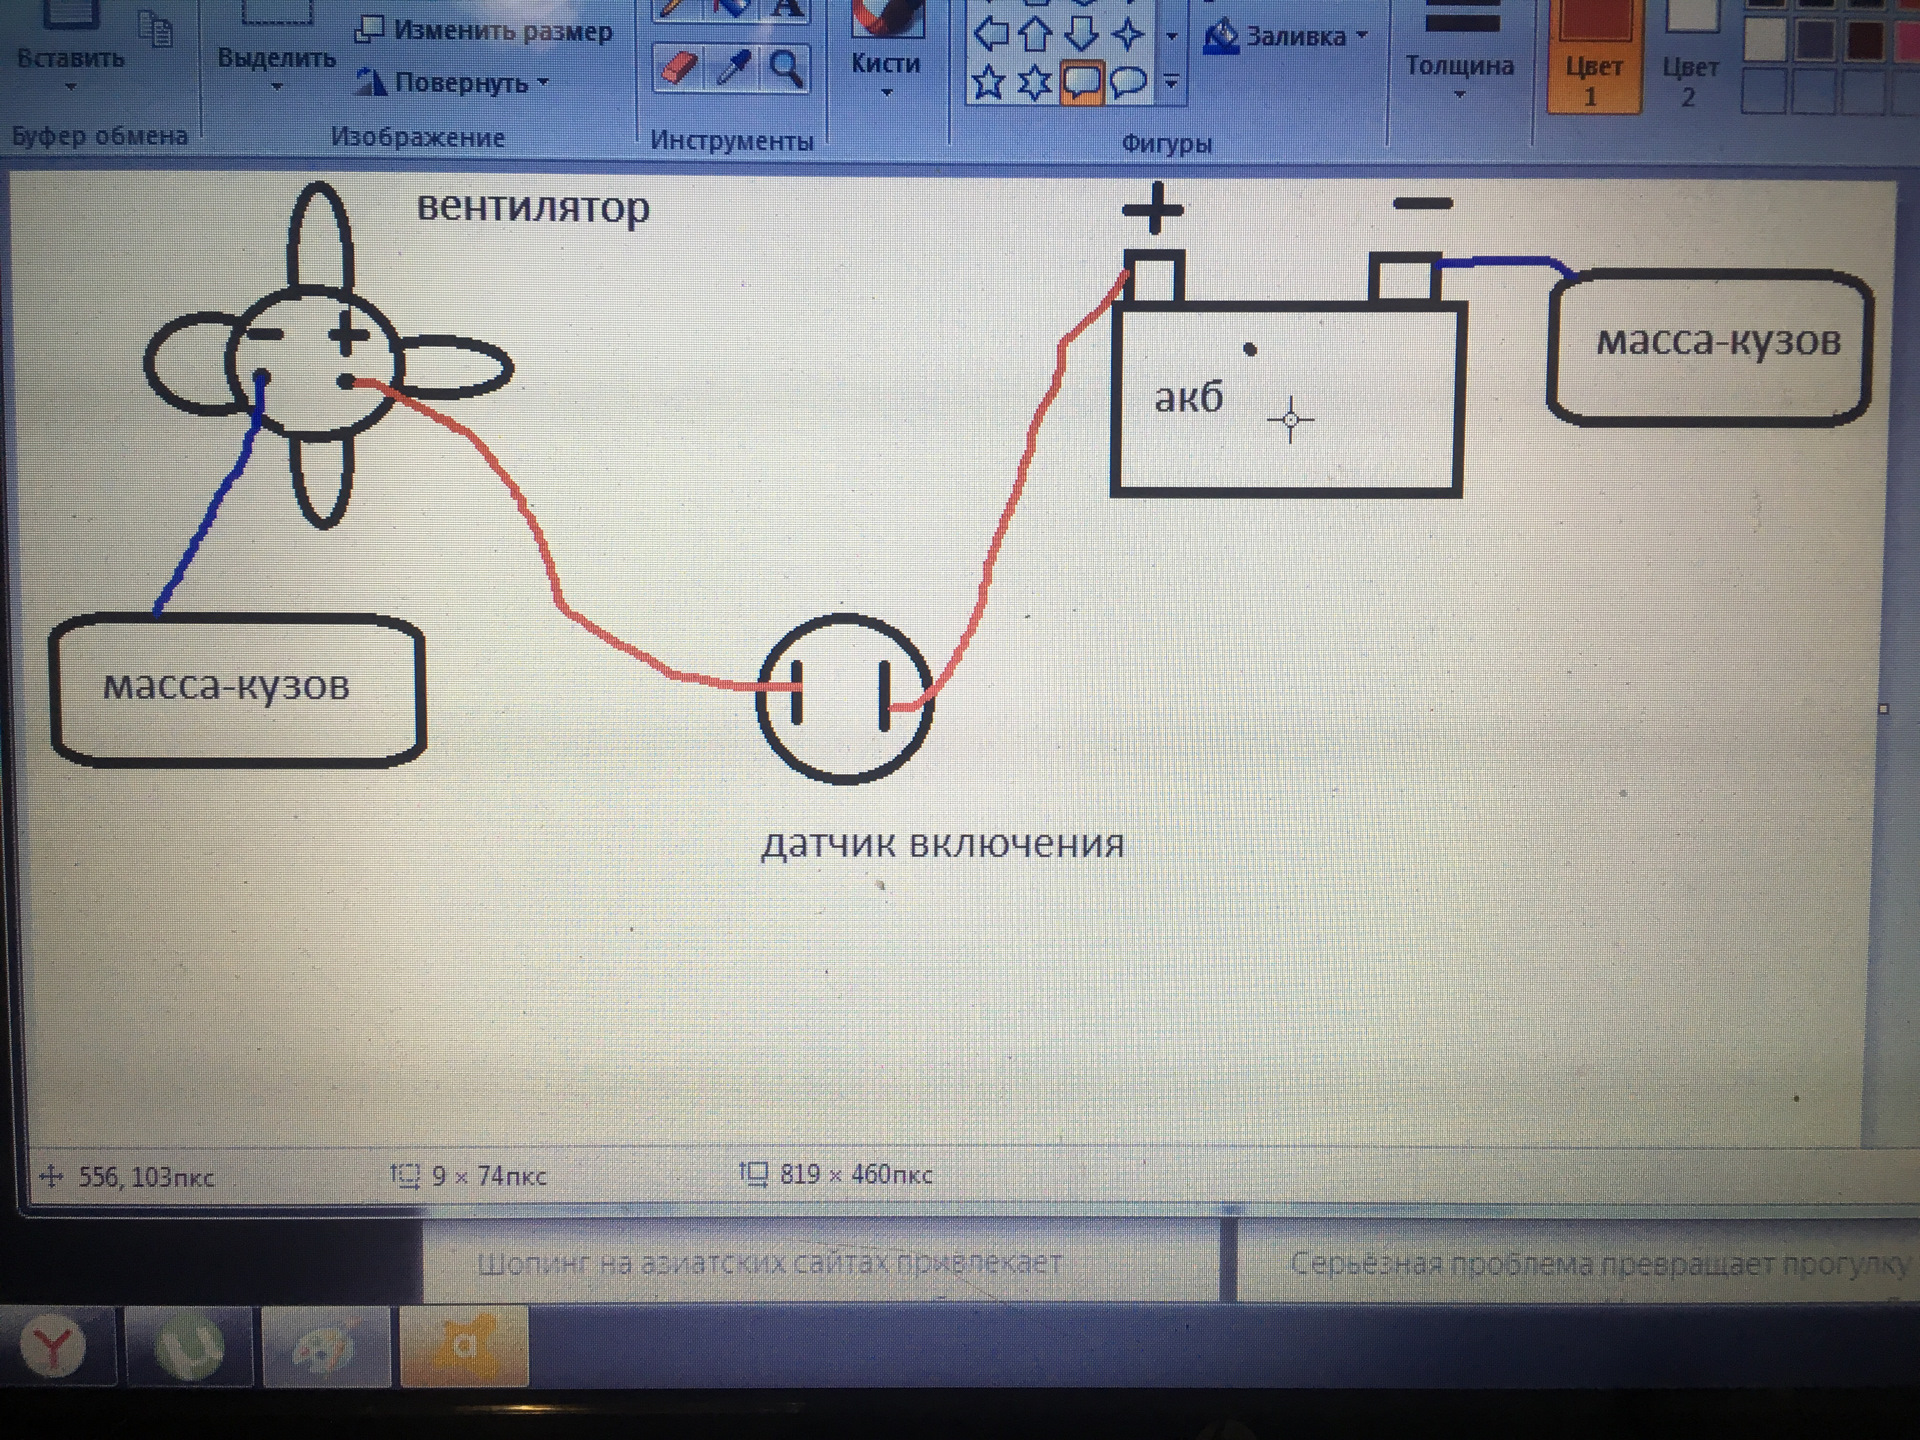
Task: Choose the up arrow shape
Action: click(1036, 33)
